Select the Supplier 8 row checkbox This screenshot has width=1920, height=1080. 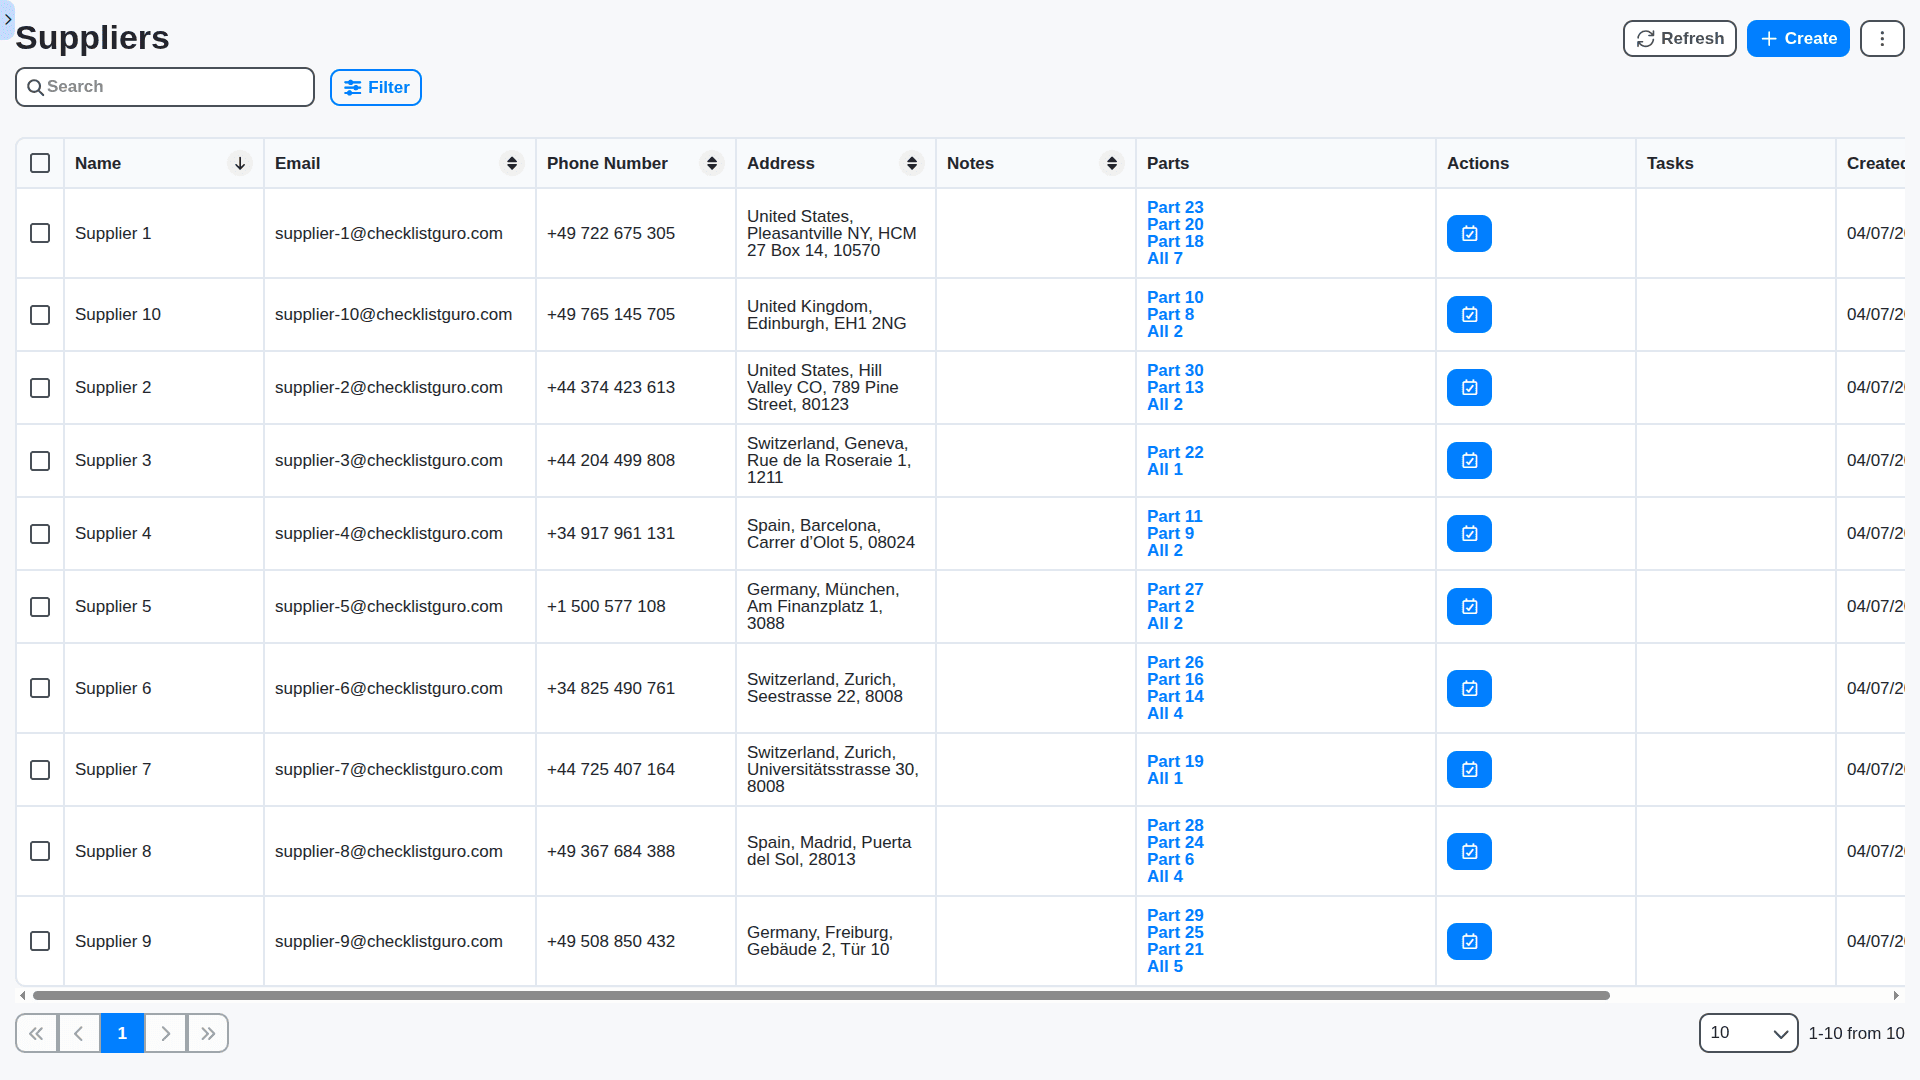[40, 851]
